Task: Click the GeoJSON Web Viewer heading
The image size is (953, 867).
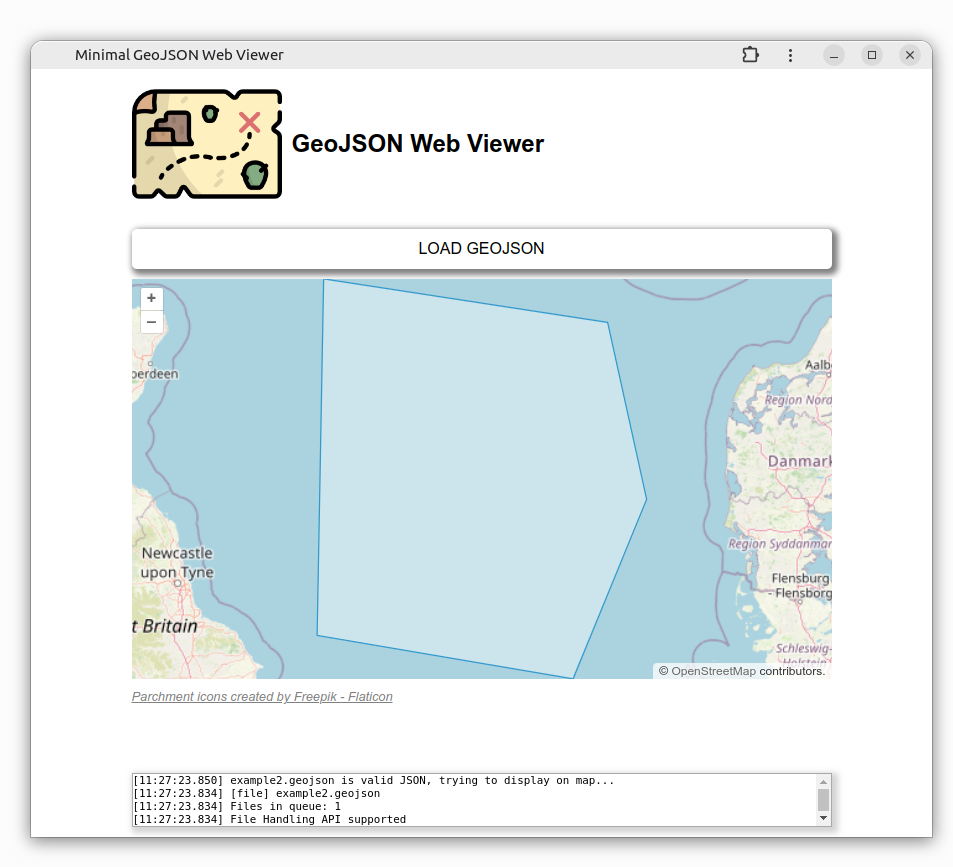Action: click(x=417, y=143)
